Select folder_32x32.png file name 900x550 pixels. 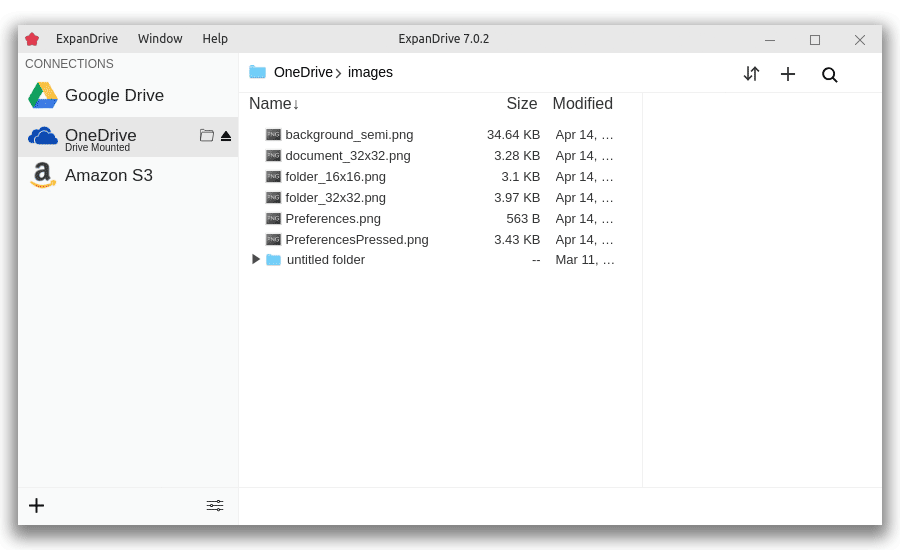point(335,198)
